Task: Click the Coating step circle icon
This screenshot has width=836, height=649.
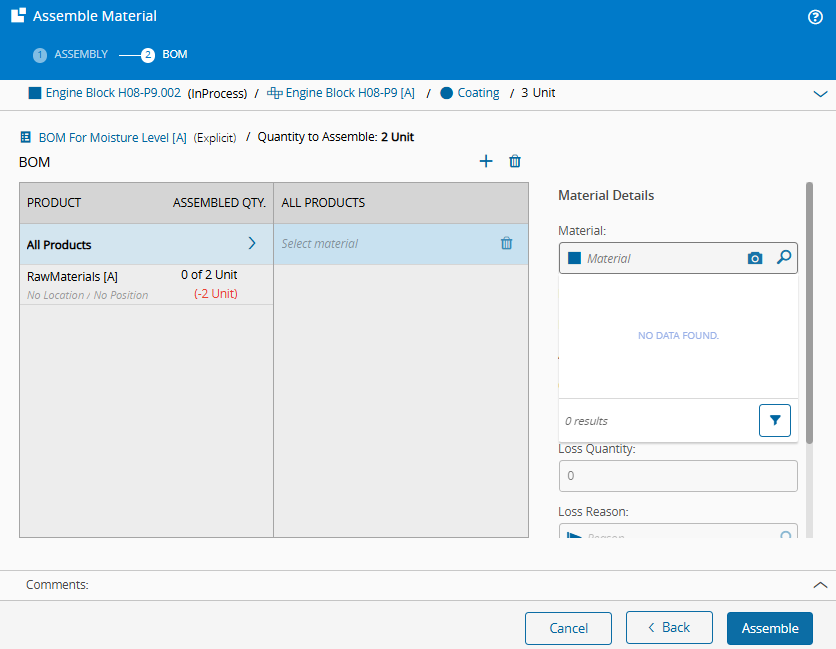Action: pos(446,93)
